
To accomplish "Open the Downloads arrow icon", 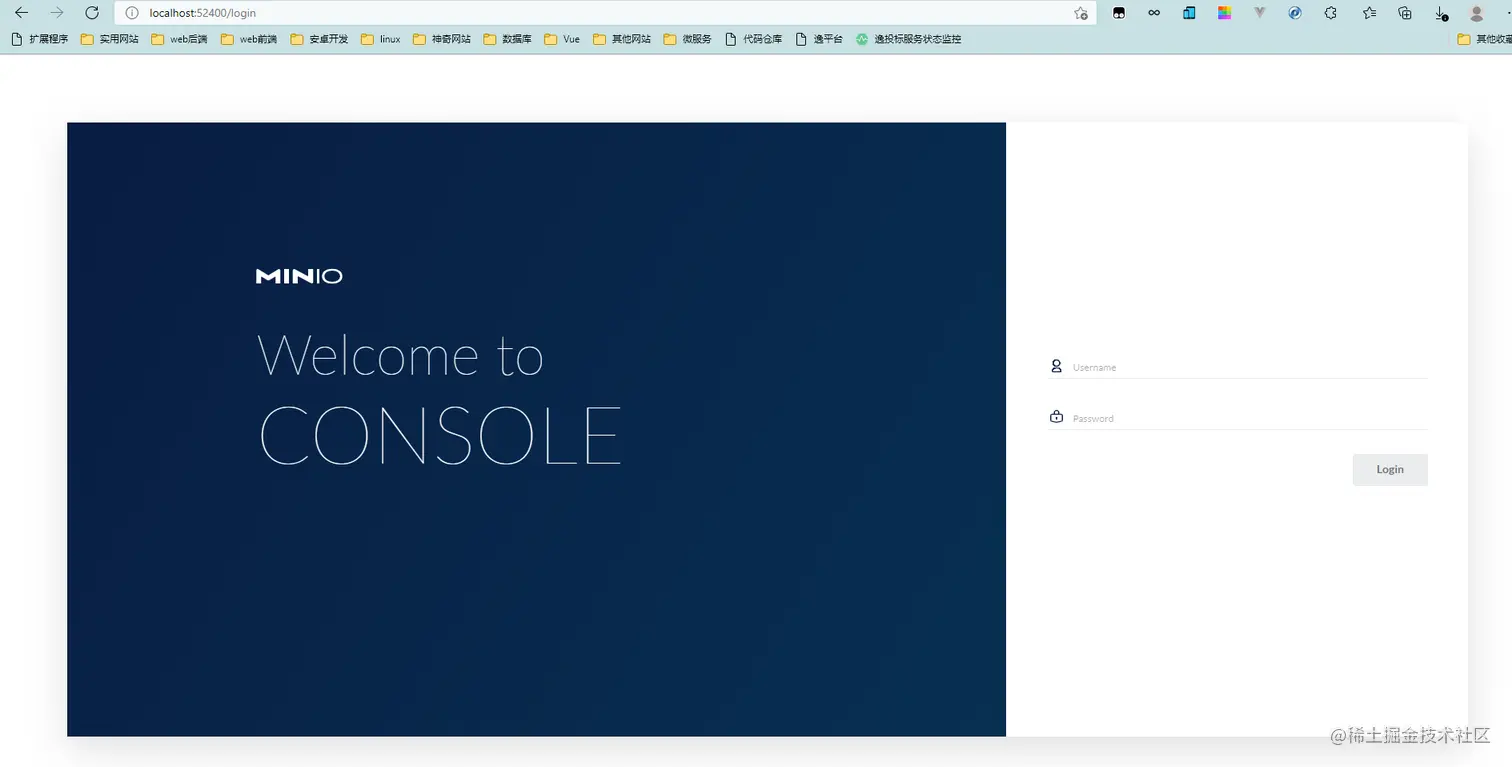I will [1441, 13].
